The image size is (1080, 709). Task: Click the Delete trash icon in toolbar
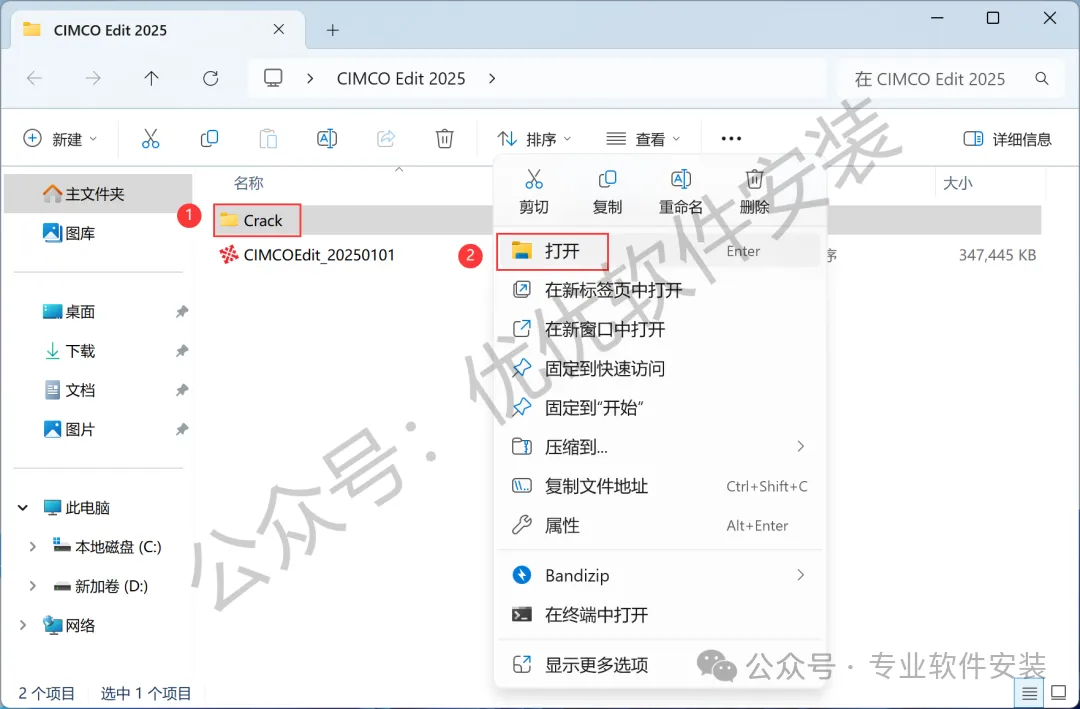point(445,138)
